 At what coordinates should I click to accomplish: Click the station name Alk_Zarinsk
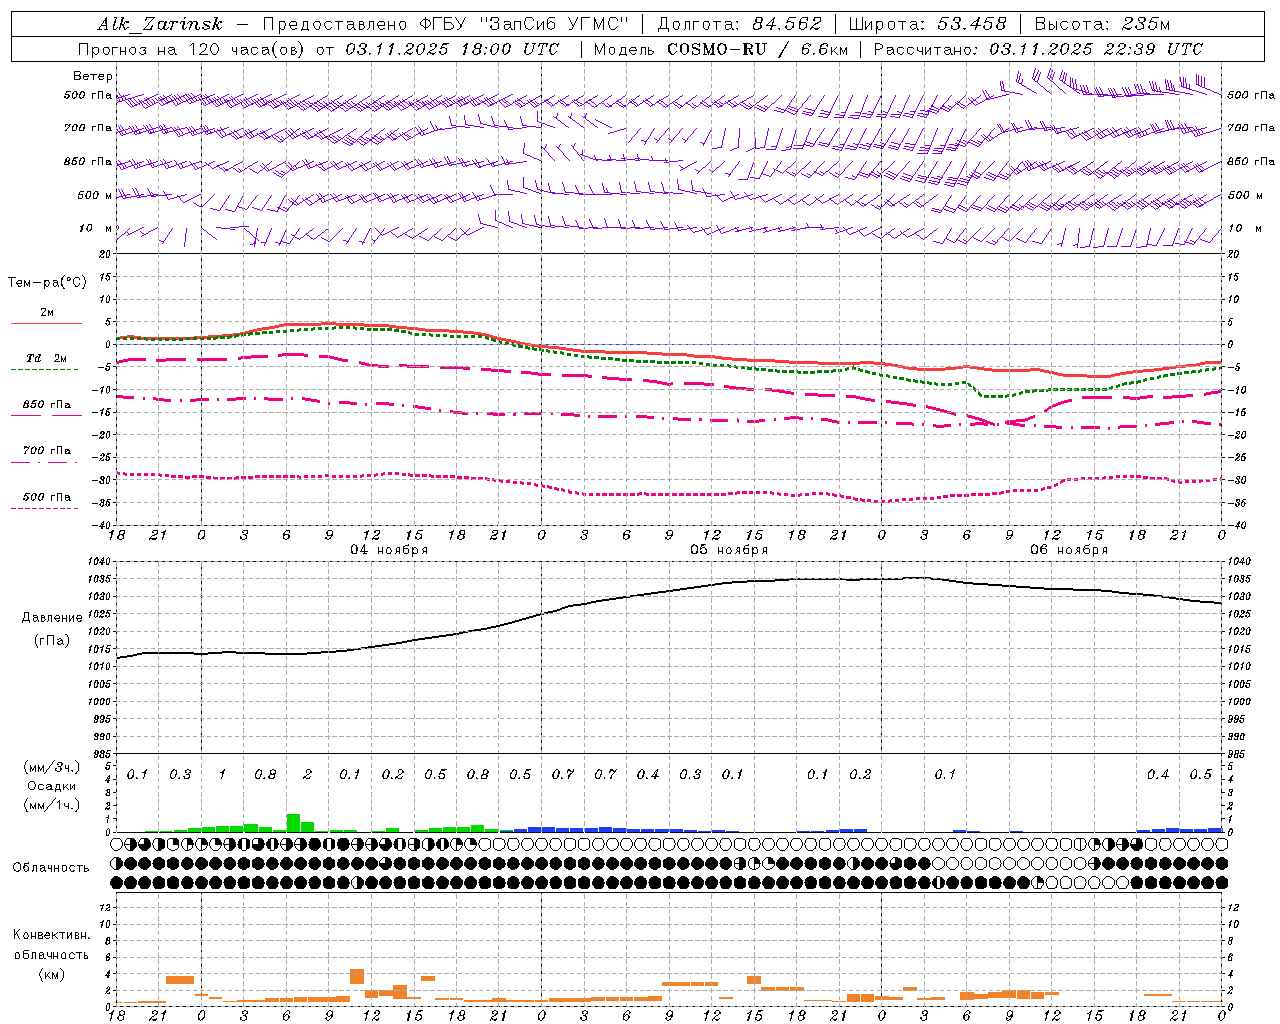(159, 24)
